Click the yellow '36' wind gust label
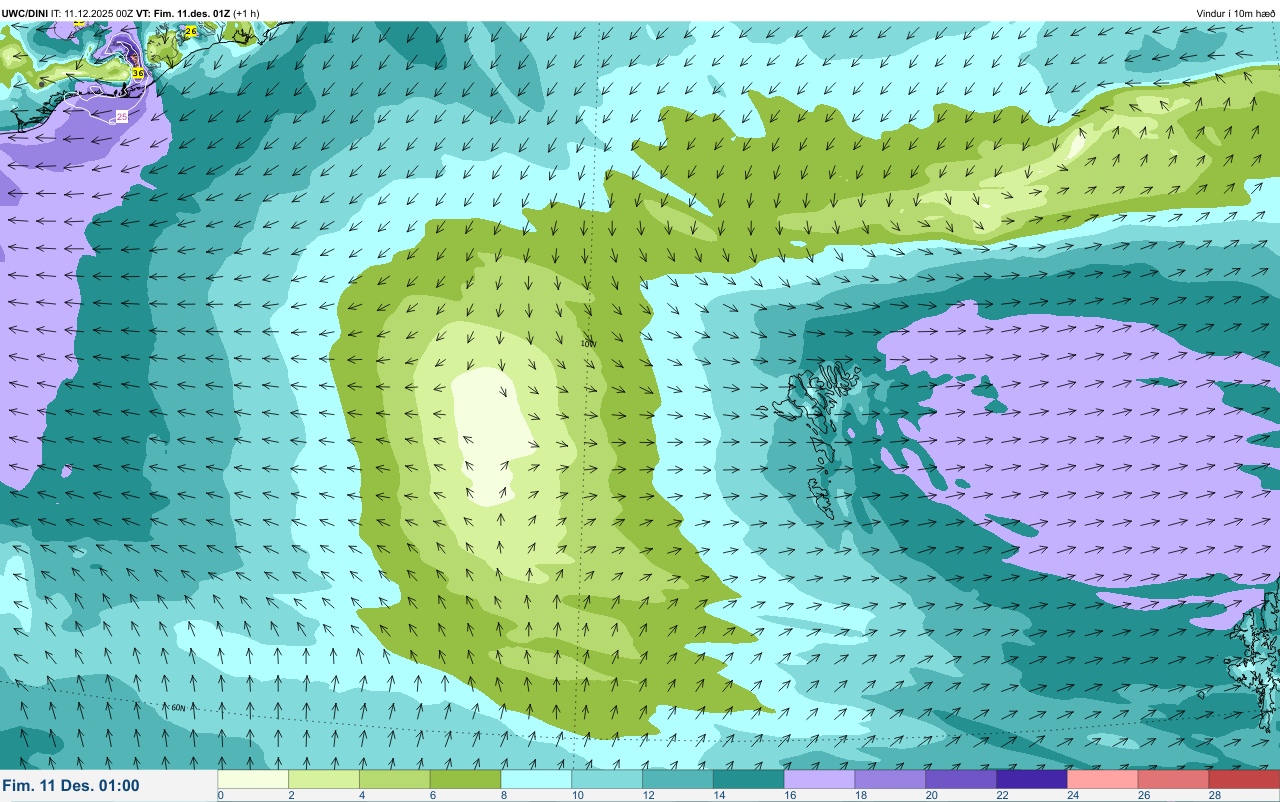This screenshot has height=802, width=1280. 138,73
